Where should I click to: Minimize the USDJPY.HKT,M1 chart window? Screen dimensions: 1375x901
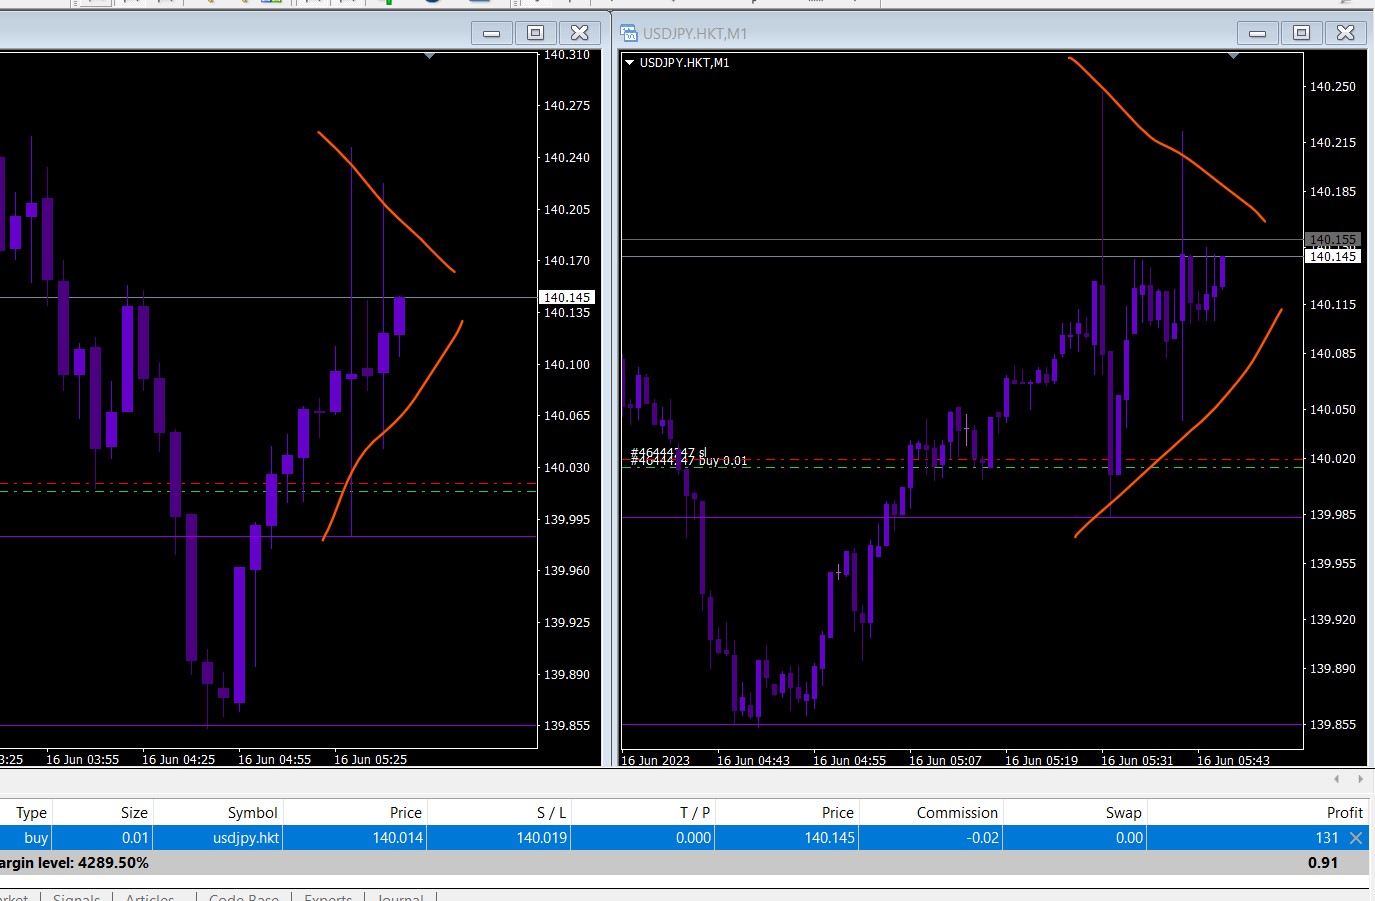coord(1258,33)
